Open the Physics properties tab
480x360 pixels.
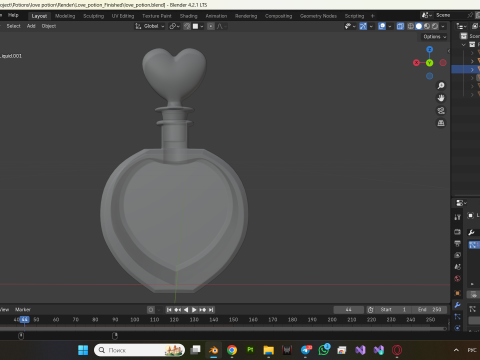click(x=457, y=328)
